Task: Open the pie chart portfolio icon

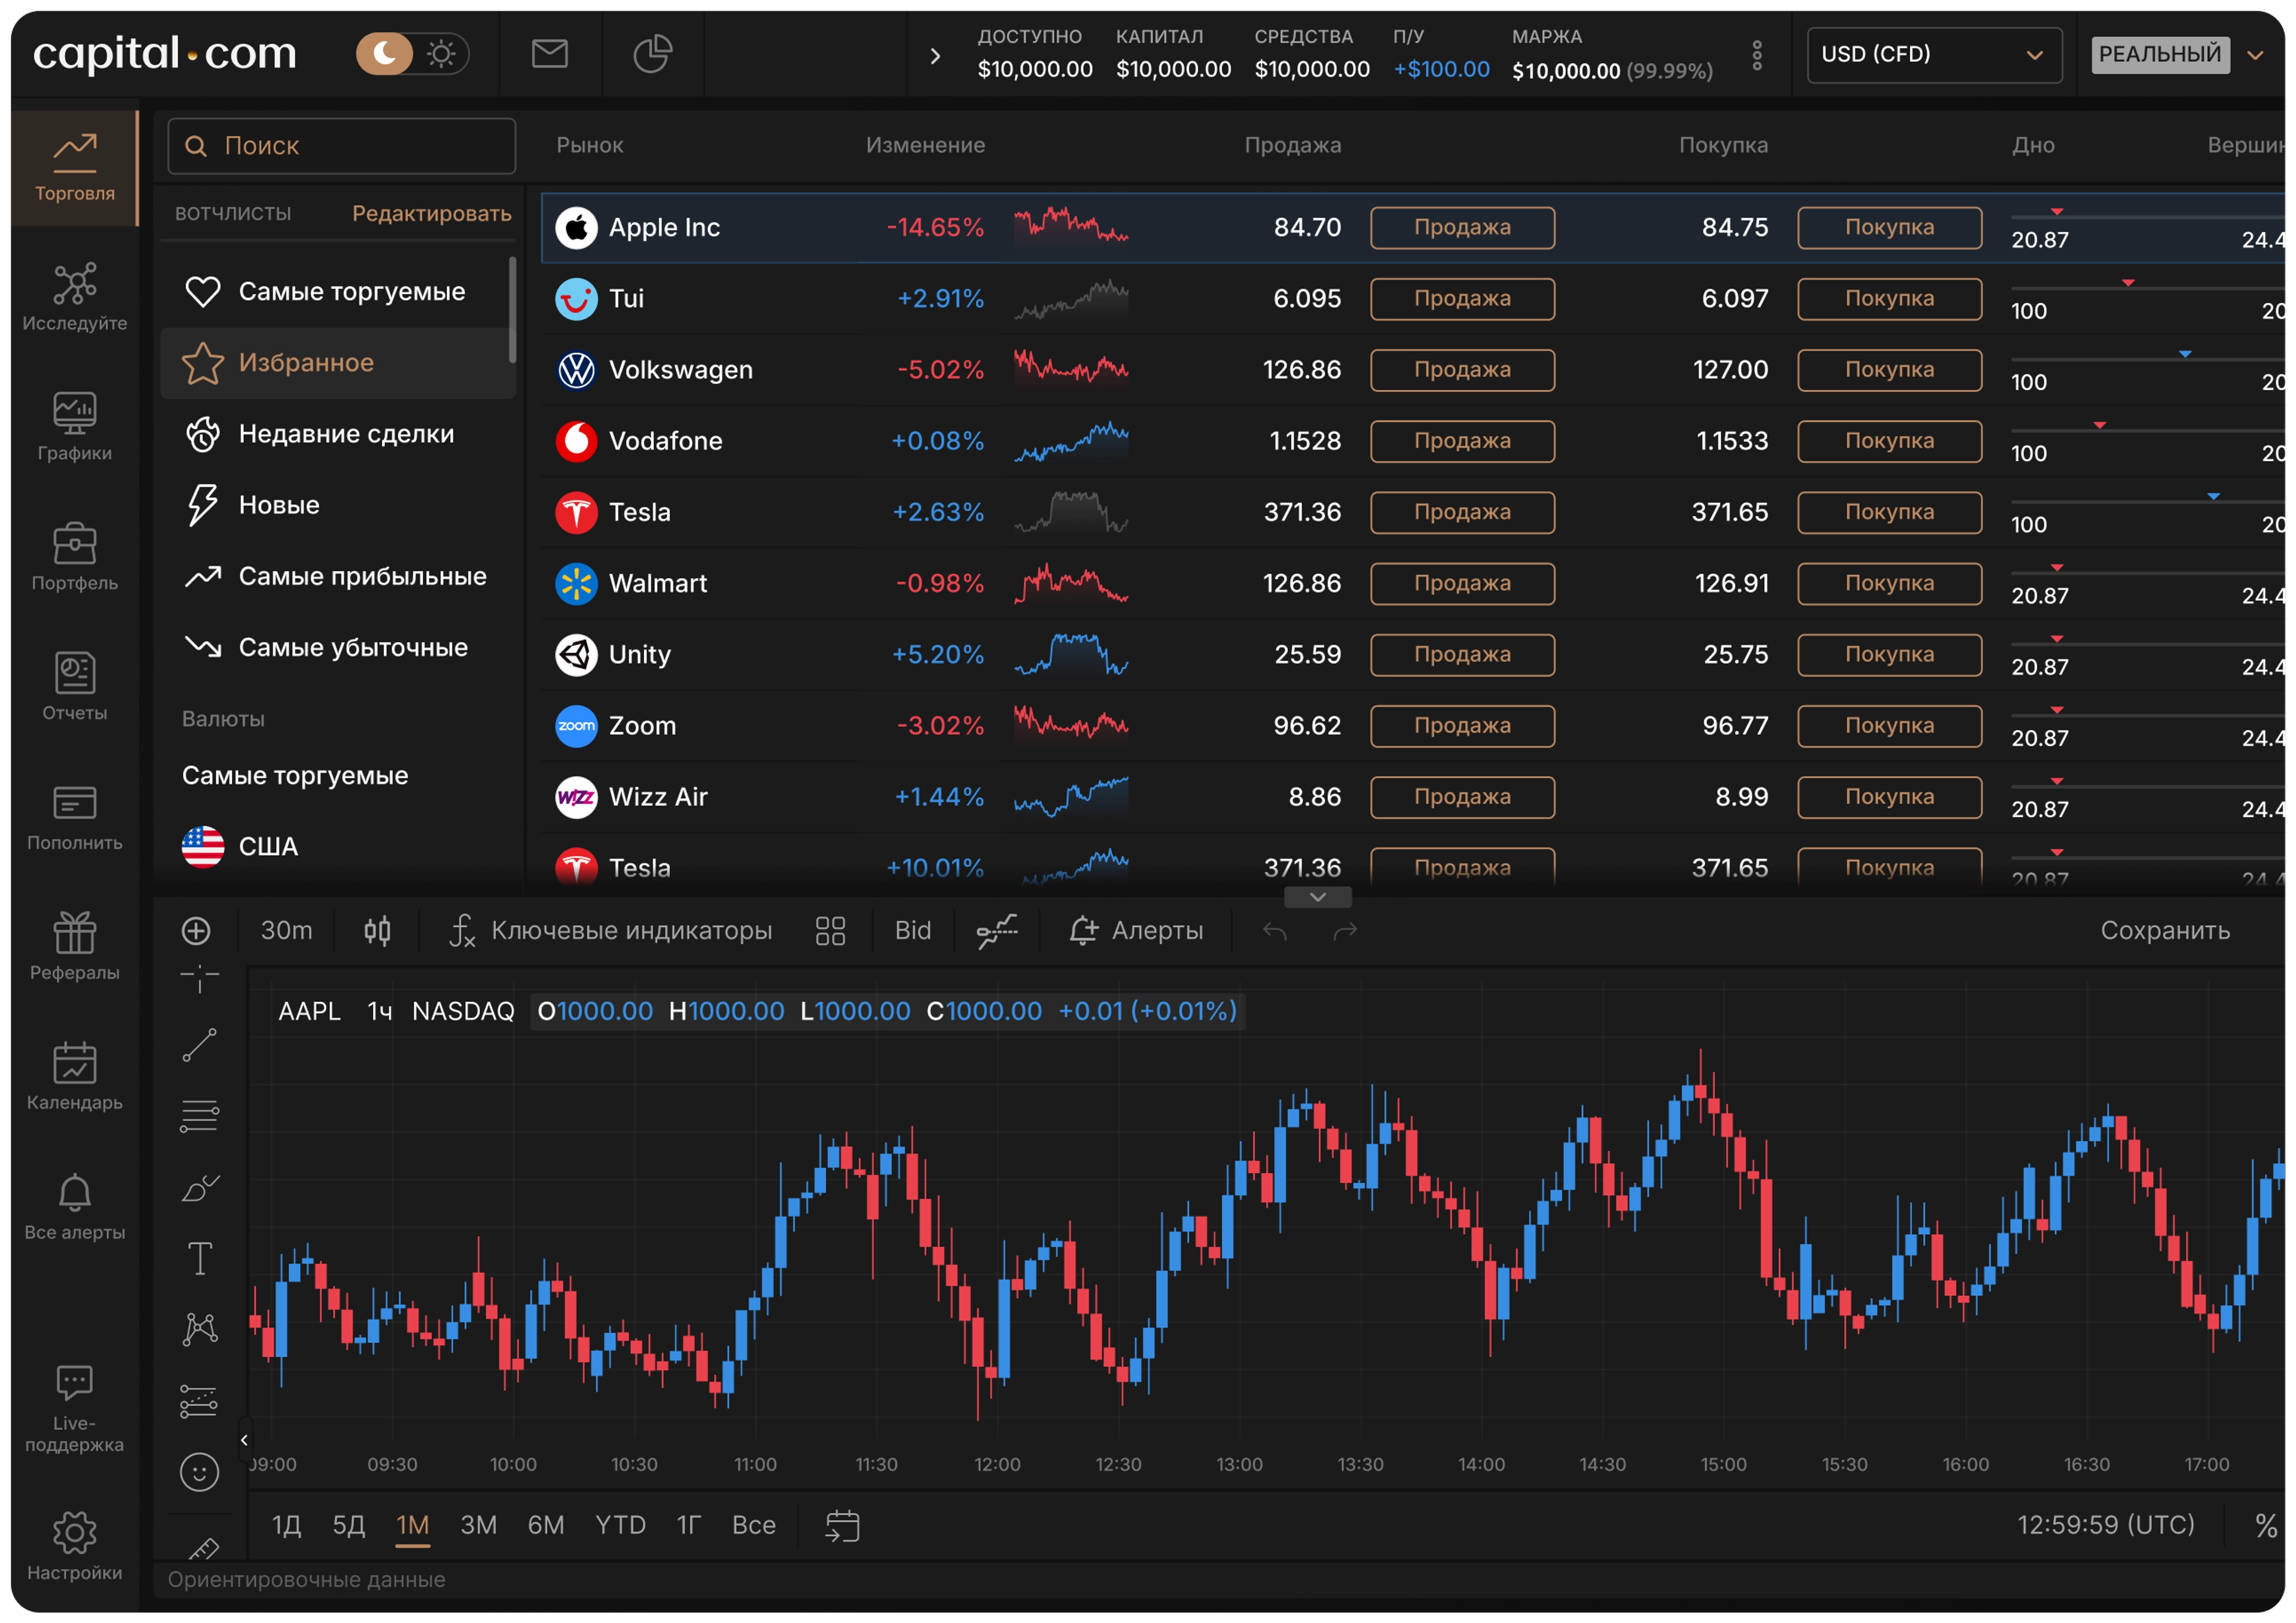Action: click(x=652, y=54)
